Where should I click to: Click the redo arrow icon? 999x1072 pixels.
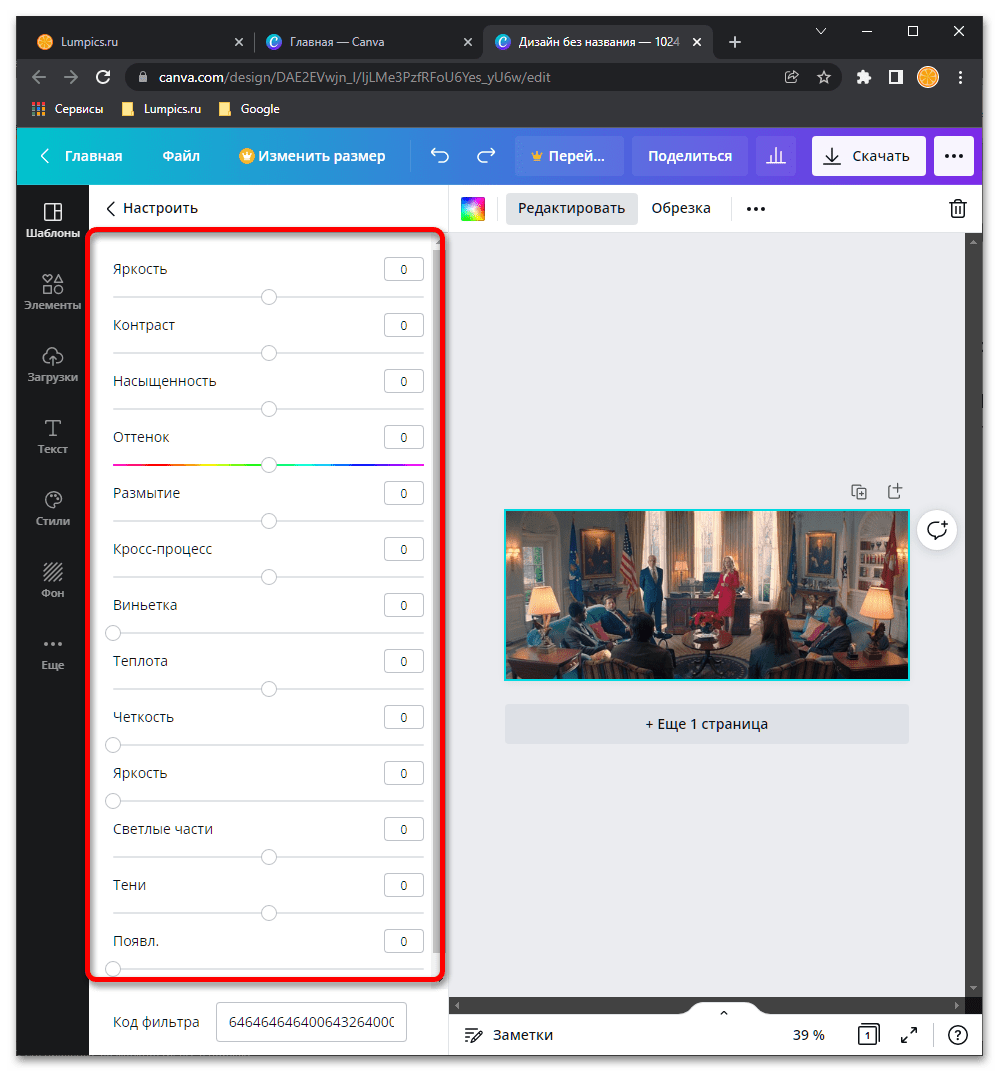tap(486, 156)
